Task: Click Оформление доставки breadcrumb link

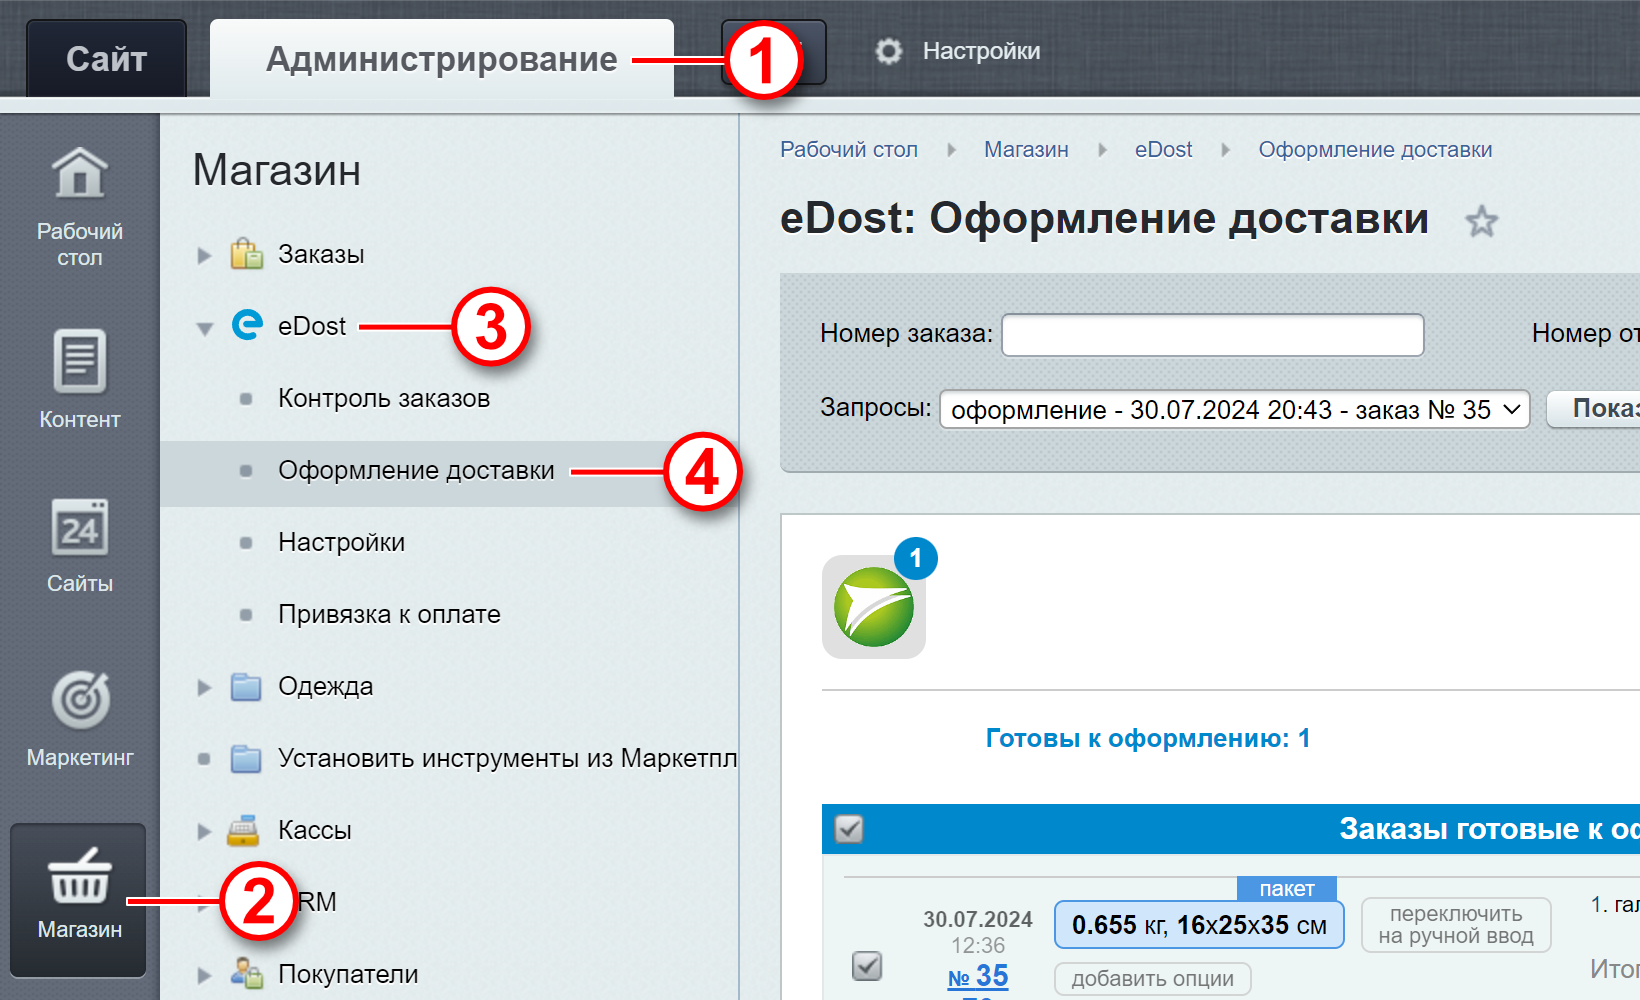Action: [x=1375, y=150]
